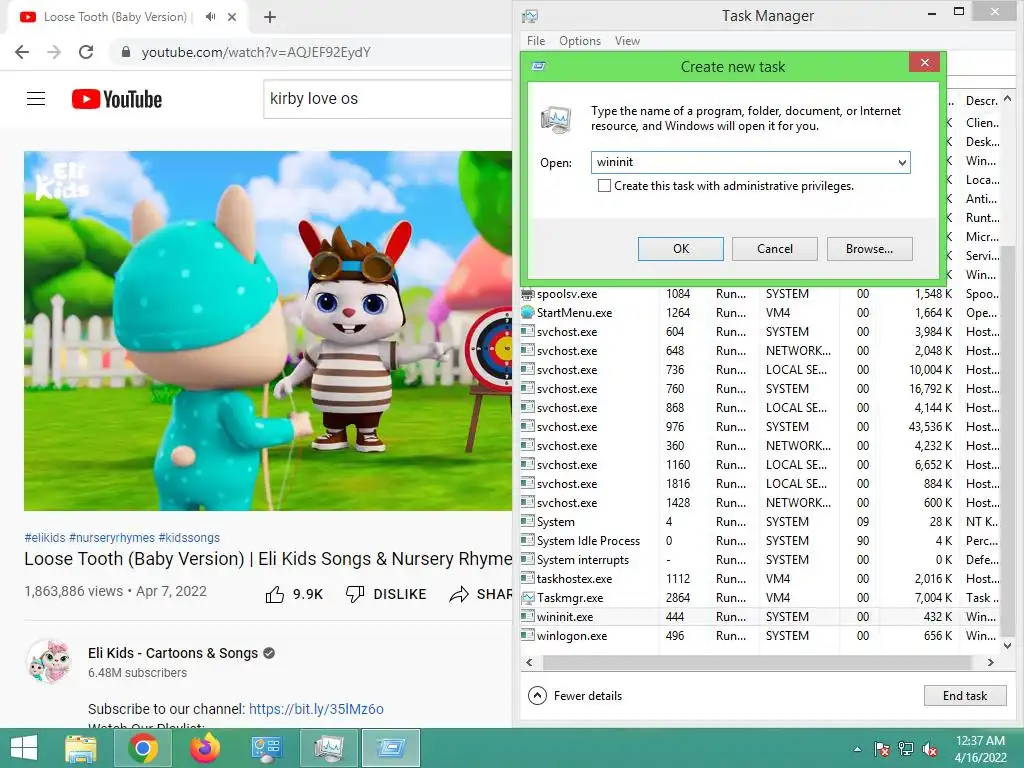Click the Chrome address bar URL

pos(256,52)
